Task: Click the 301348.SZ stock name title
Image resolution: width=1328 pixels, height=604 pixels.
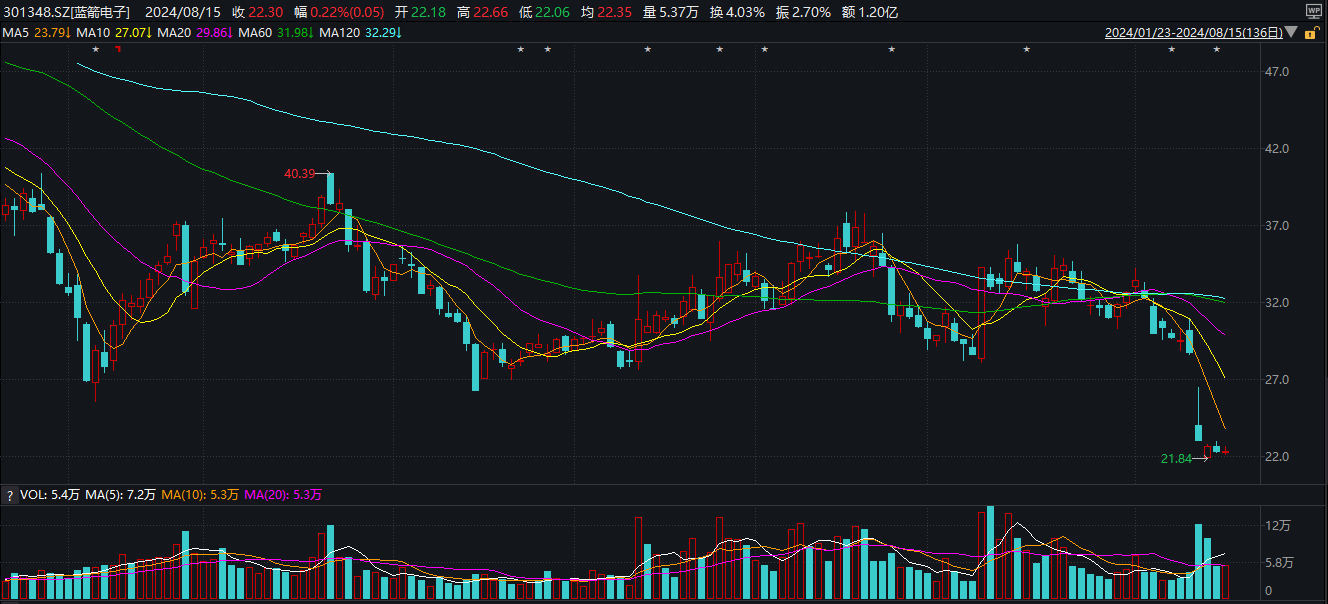Action: point(67,12)
